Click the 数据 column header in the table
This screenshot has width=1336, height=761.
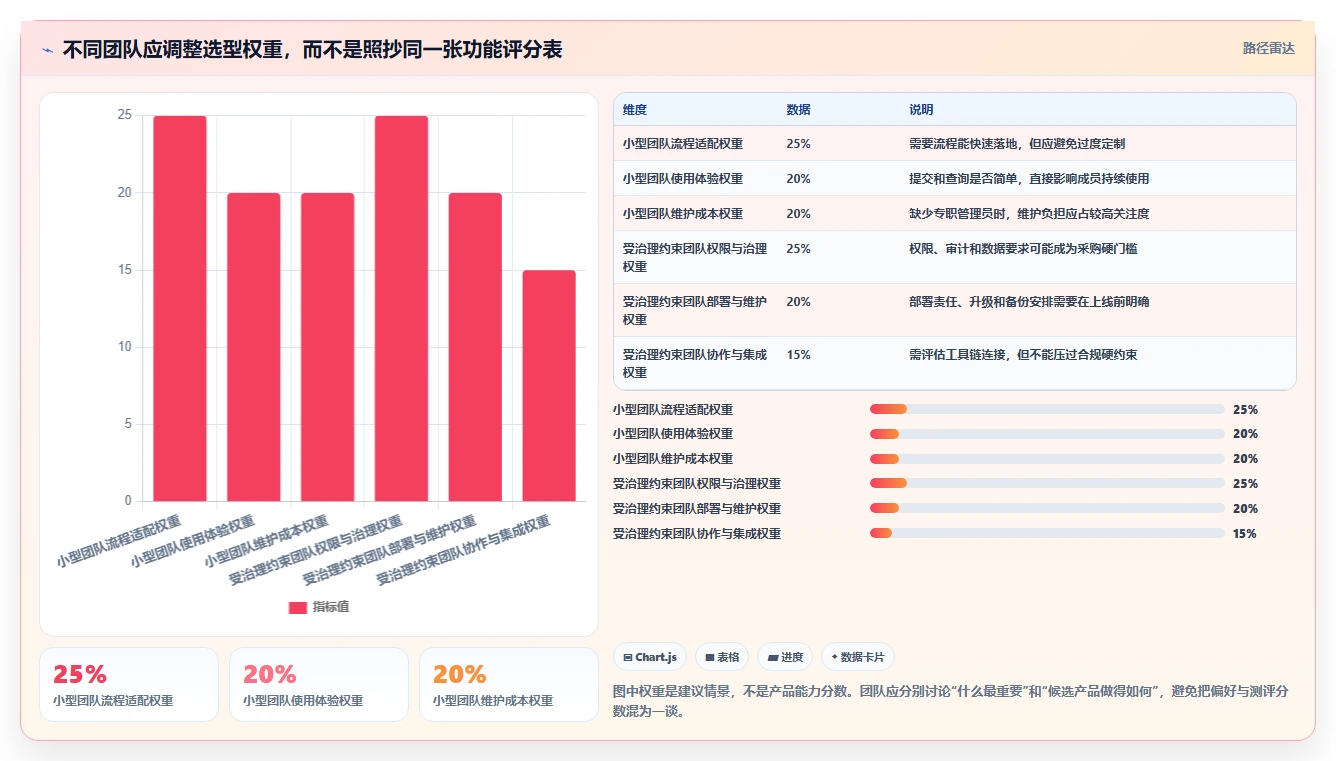(x=798, y=109)
